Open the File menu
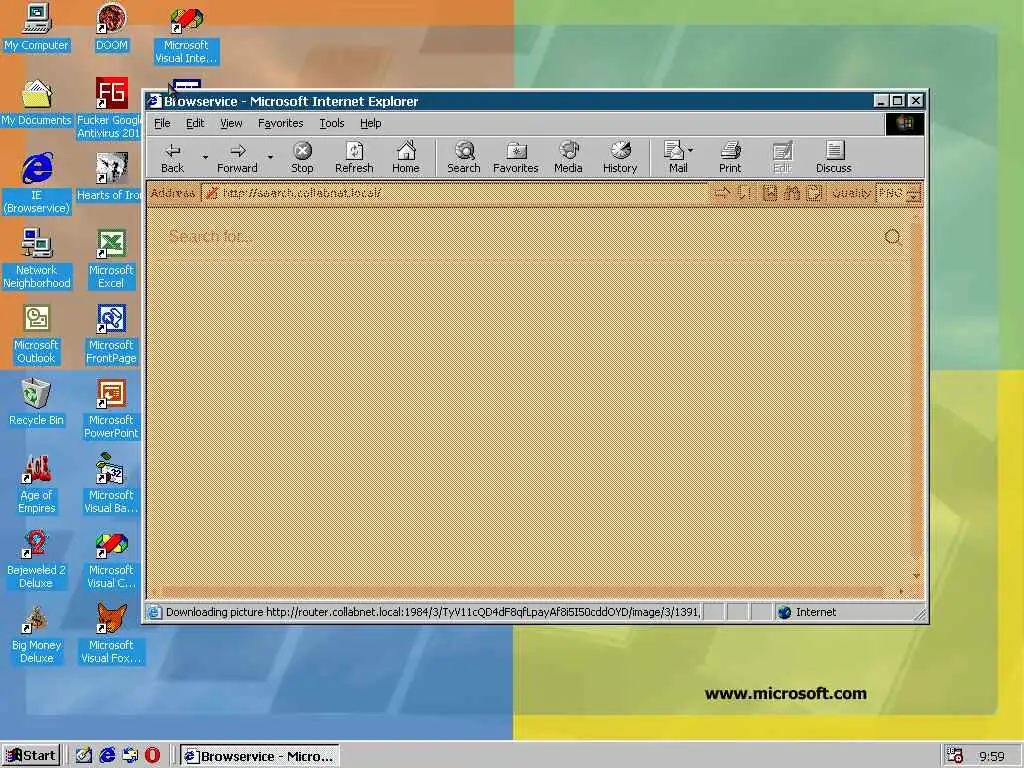Viewport: 1024px width, 768px height. 162,123
